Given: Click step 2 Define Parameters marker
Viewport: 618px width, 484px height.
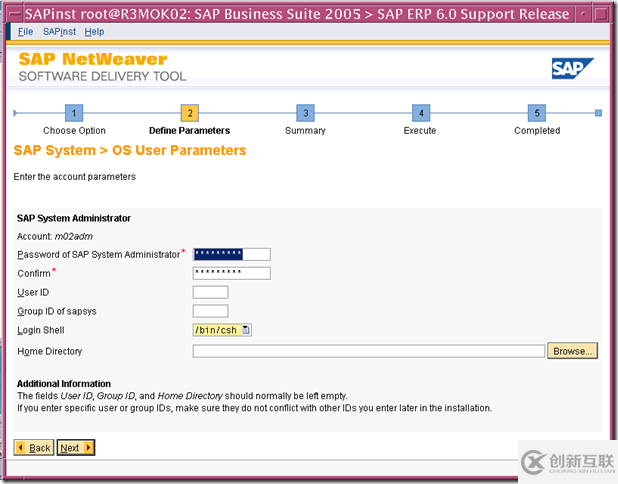Looking at the screenshot, I should 190,113.
